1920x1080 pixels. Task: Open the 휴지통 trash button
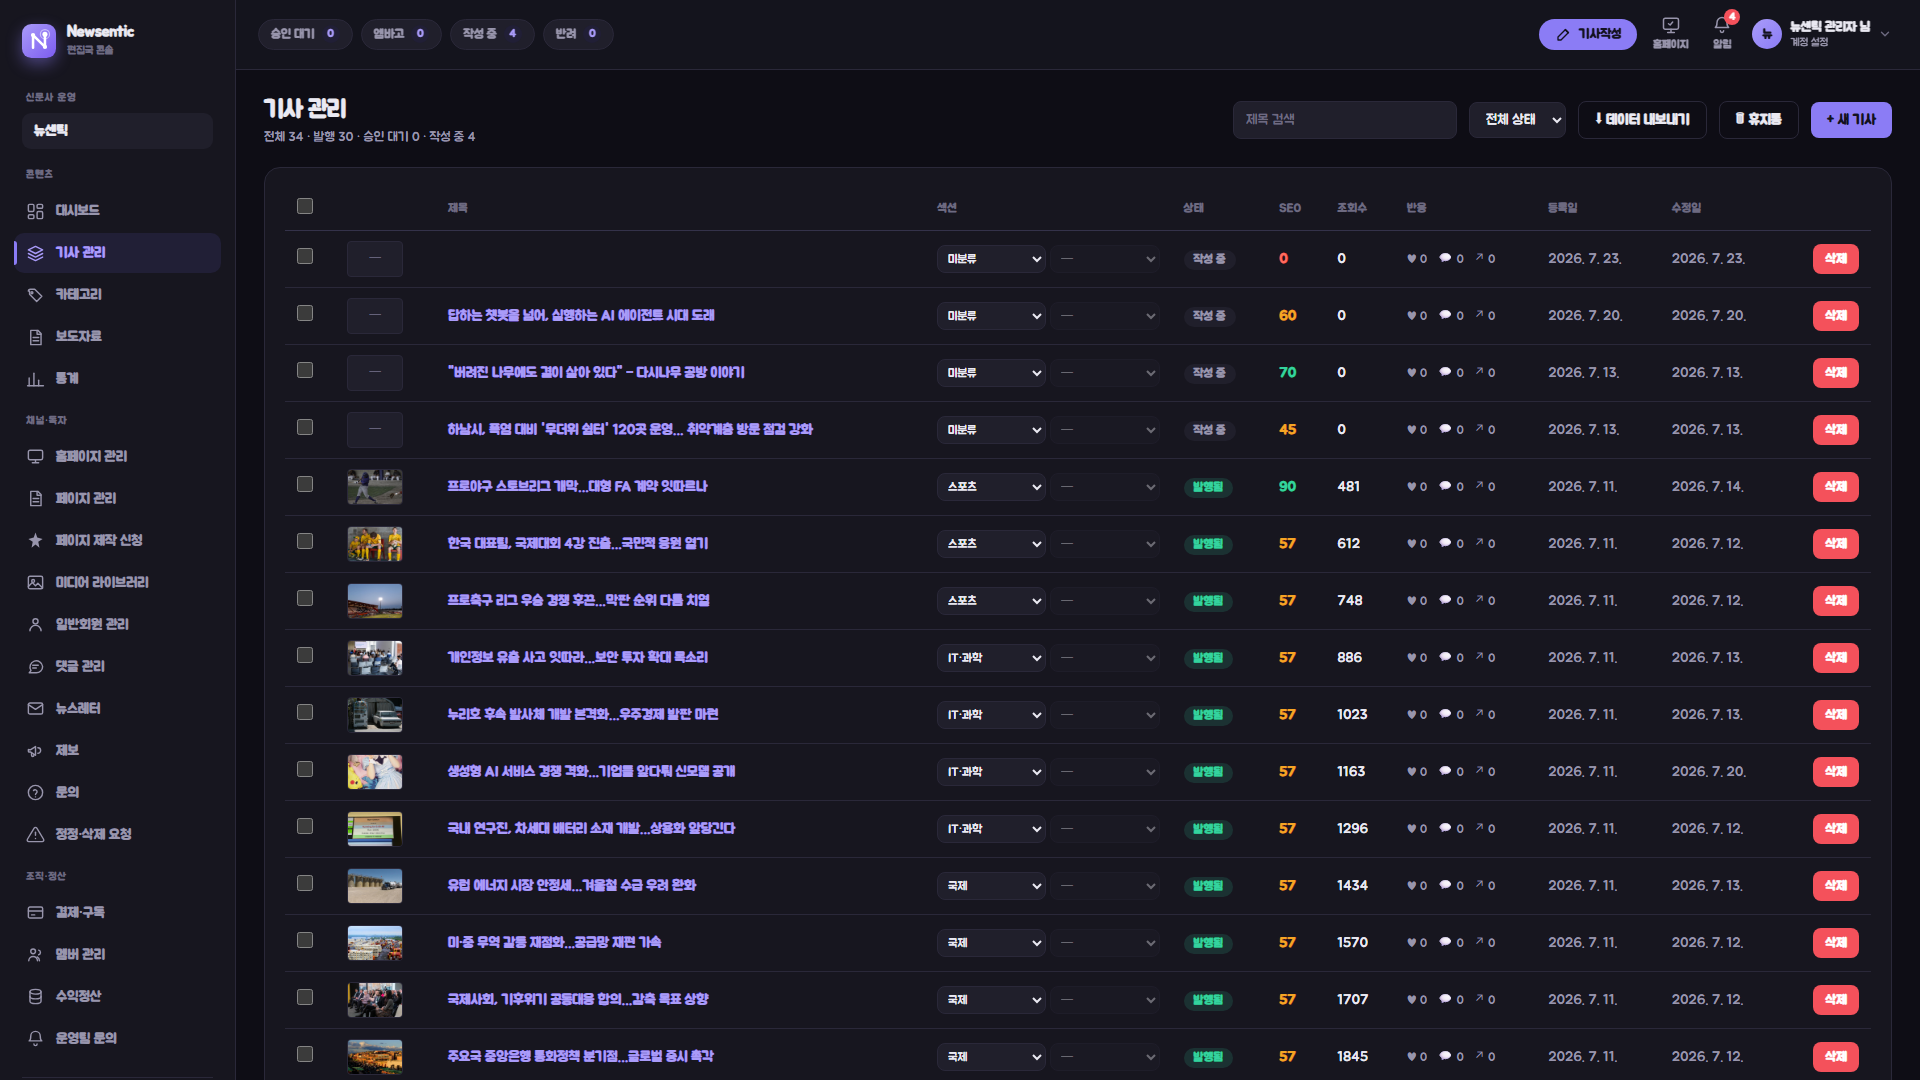pyautogui.click(x=1758, y=120)
